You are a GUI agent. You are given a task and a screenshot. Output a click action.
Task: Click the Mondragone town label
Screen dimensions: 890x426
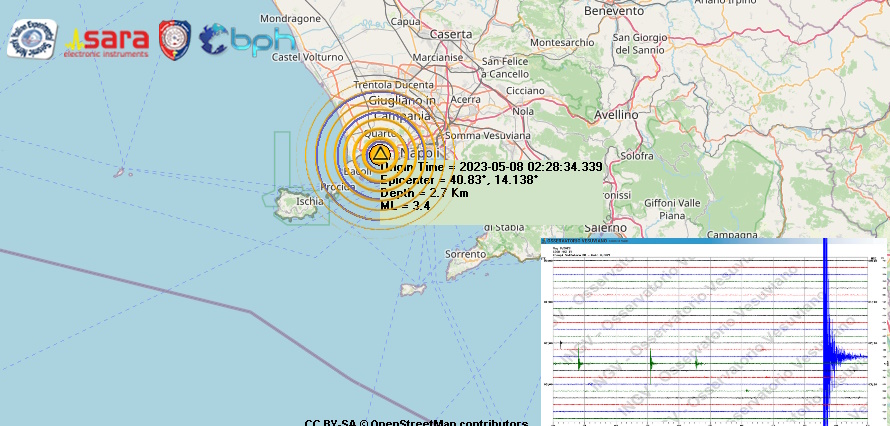[290, 18]
